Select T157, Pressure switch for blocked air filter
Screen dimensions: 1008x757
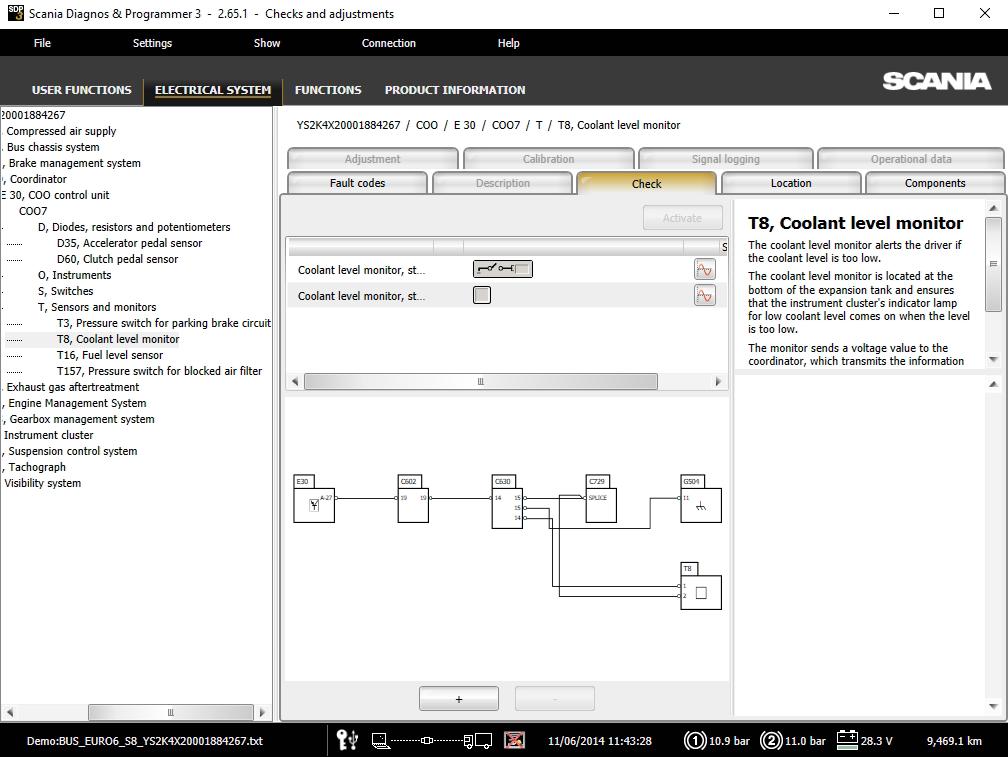click(159, 371)
